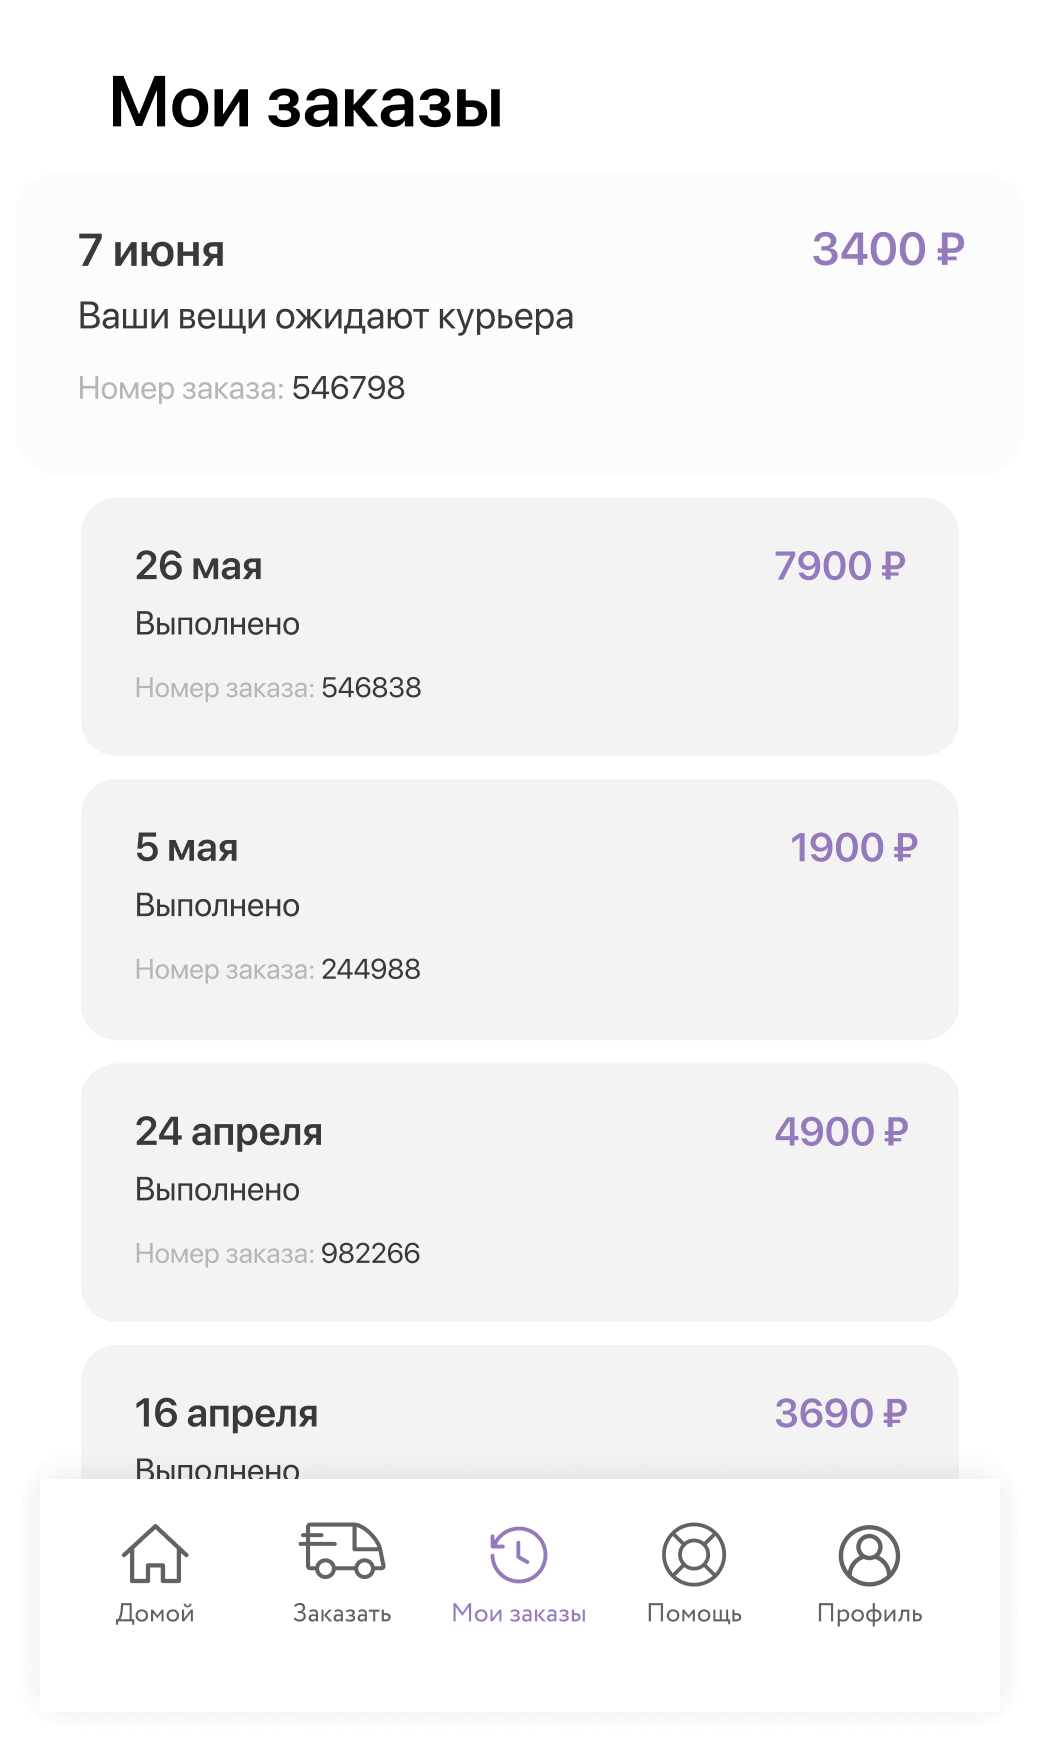This screenshot has height=1748, width=1038.
Task: Switch to the Заказать tab label
Action: pyautogui.click(x=342, y=1613)
